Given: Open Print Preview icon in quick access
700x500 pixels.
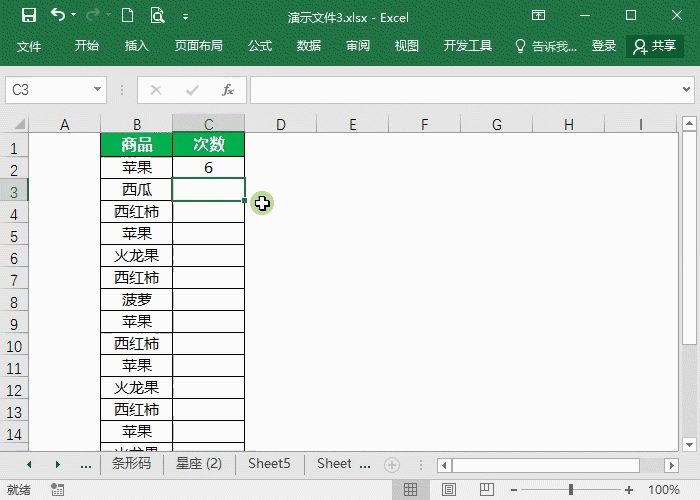Looking at the screenshot, I should (x=157, y=16).
